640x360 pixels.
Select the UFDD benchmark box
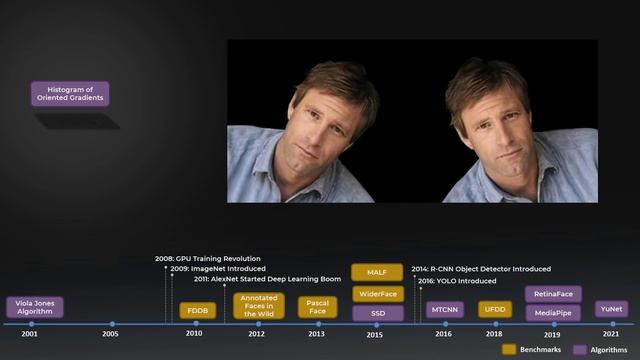click(x=495, y=309)
